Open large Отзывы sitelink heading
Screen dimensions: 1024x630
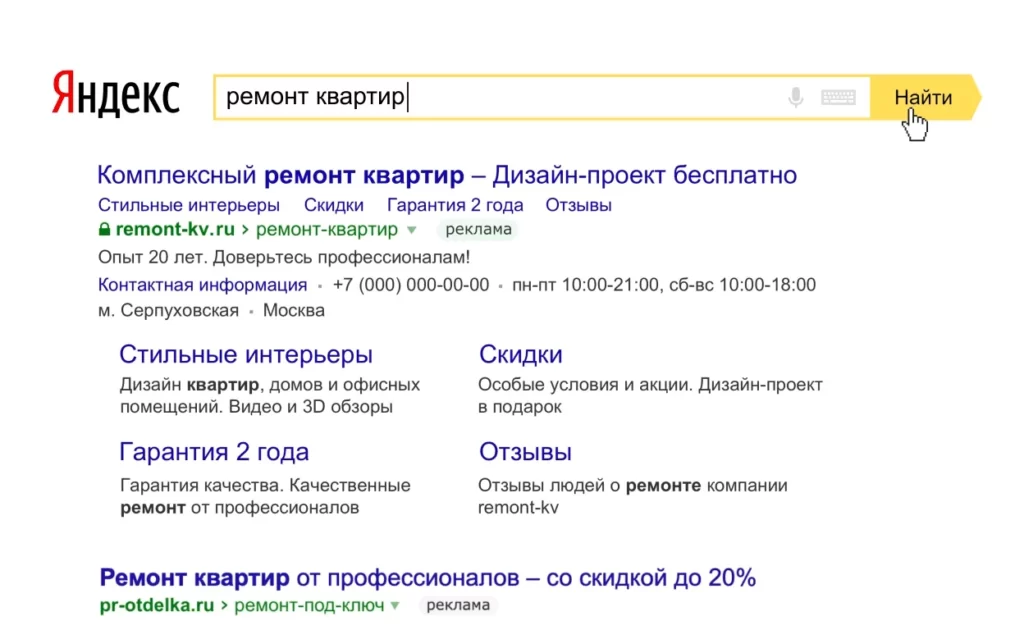525,452
